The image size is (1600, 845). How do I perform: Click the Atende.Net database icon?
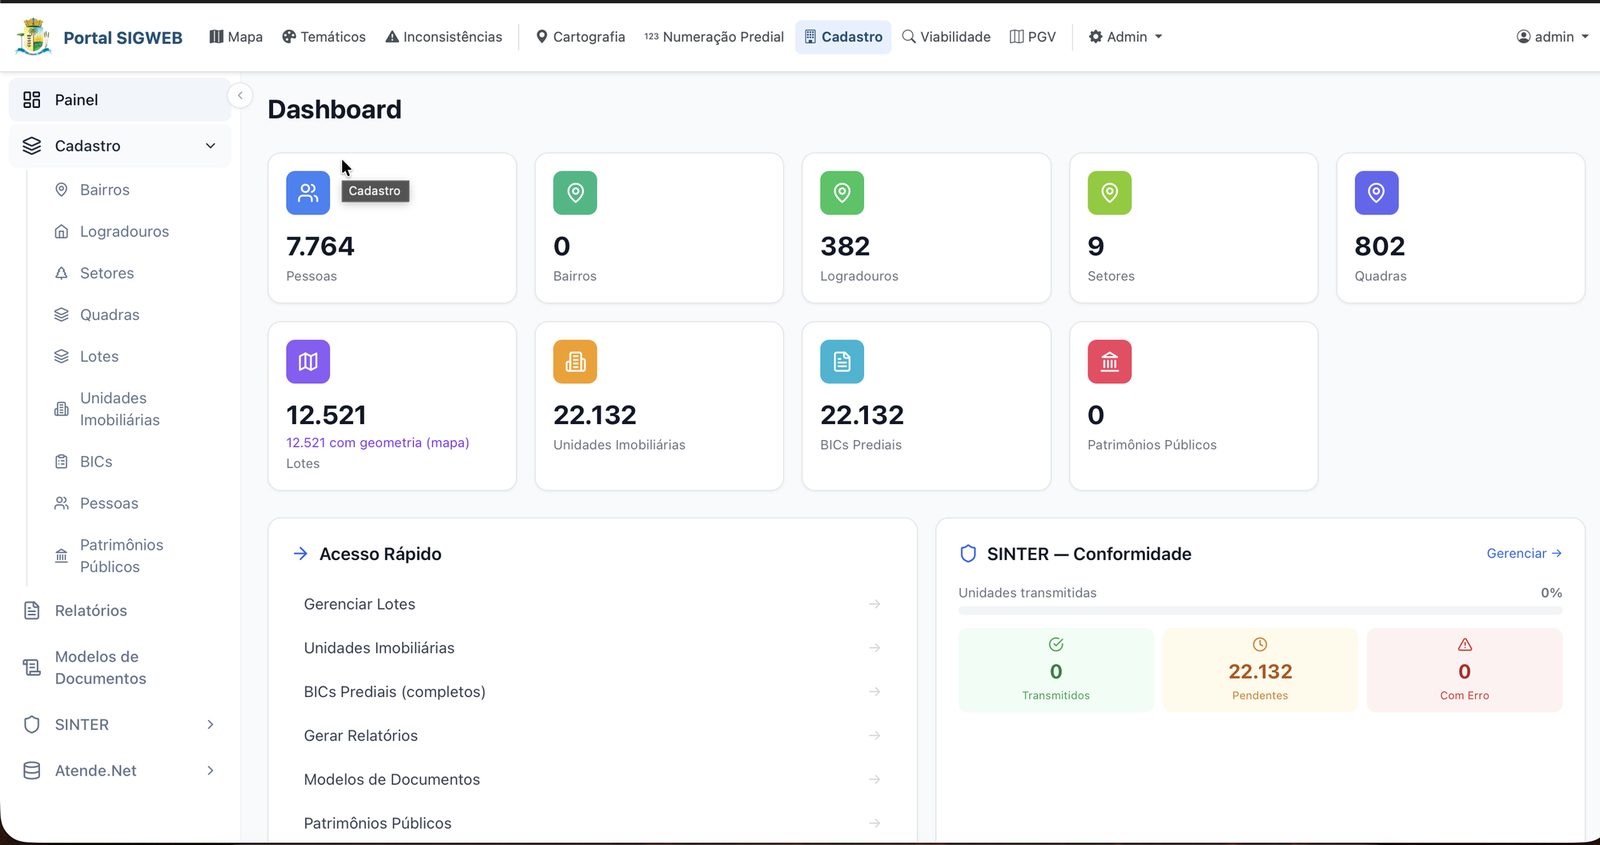[32, 771]
